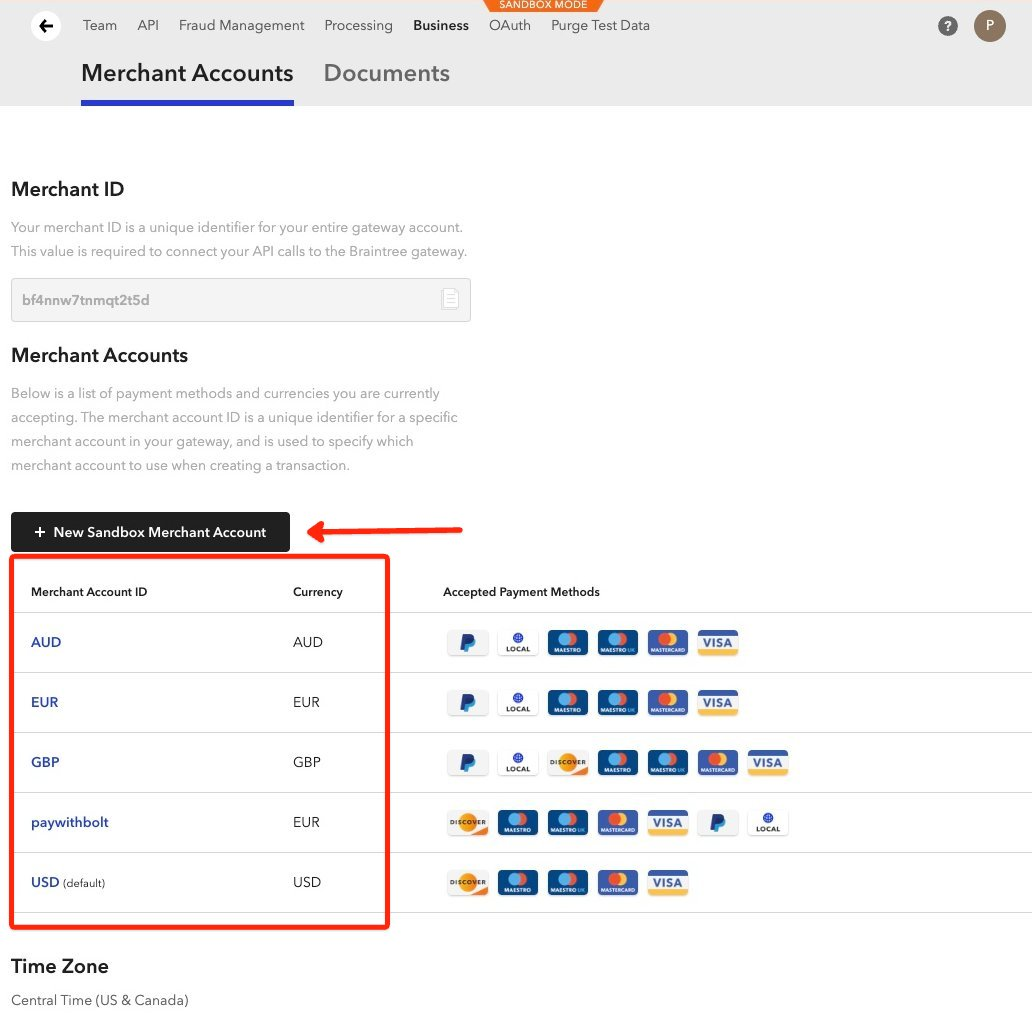Click the GBP currency cell

[307, 762]
